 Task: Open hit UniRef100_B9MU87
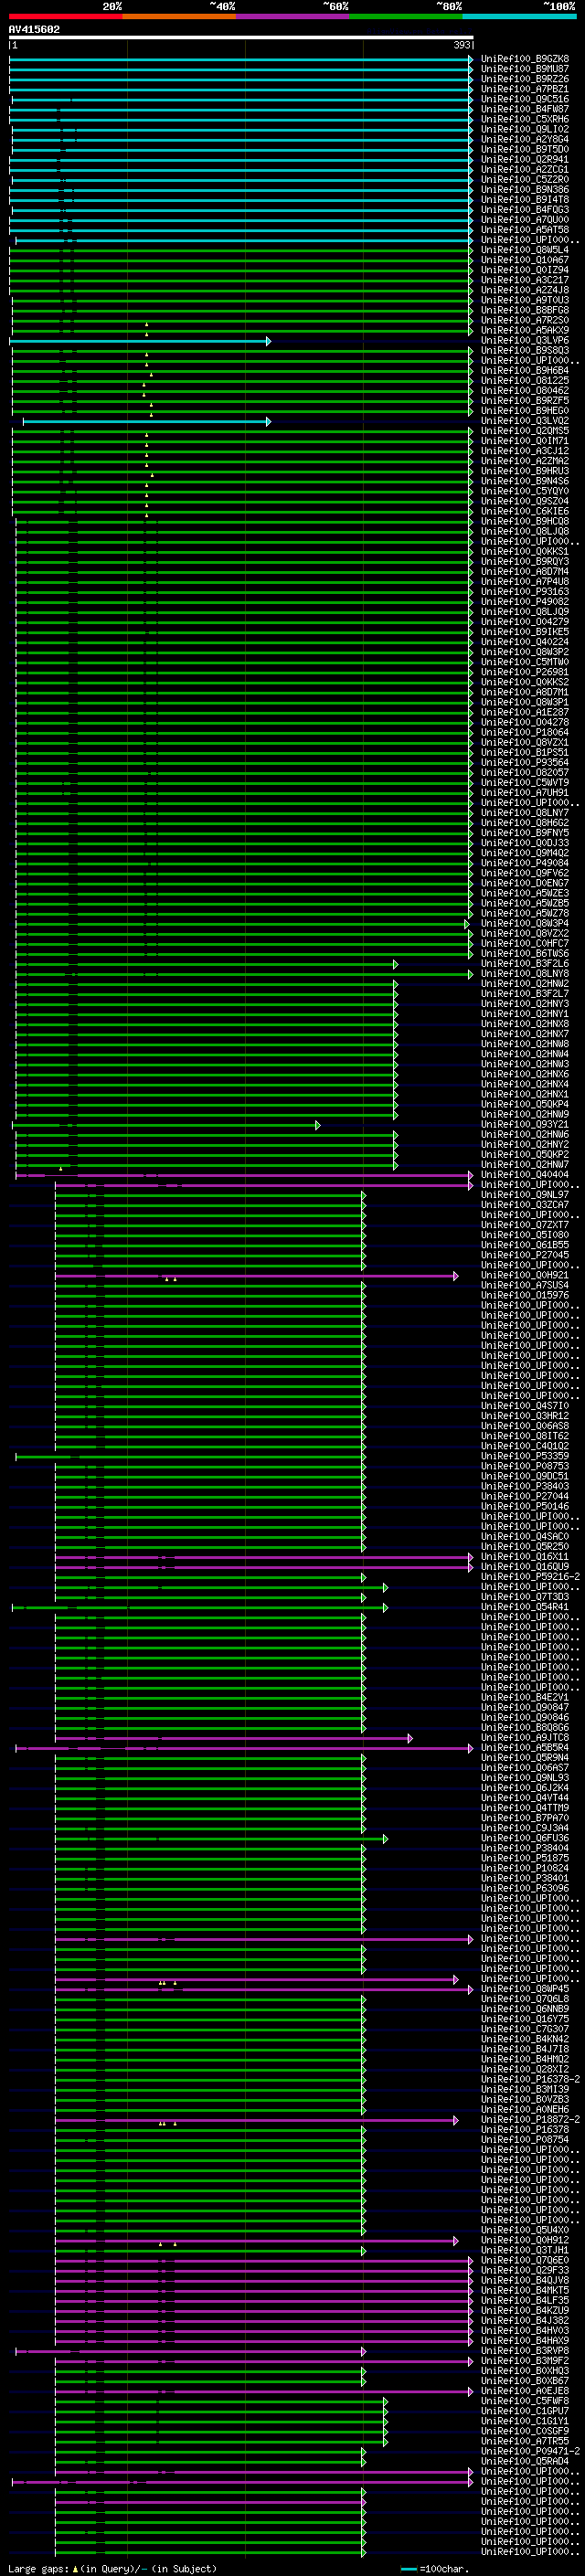[525, 69]
